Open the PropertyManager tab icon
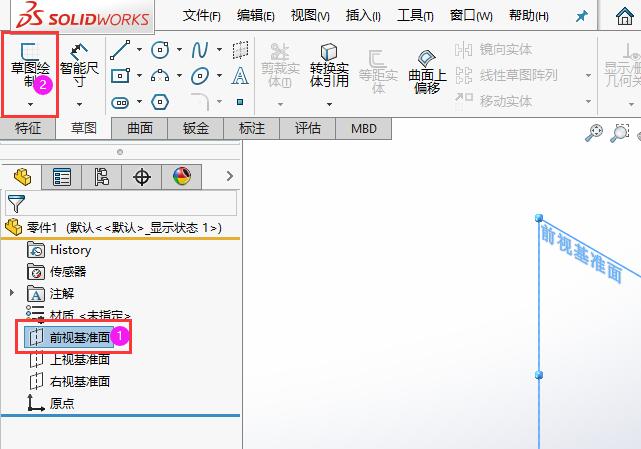 62,177
